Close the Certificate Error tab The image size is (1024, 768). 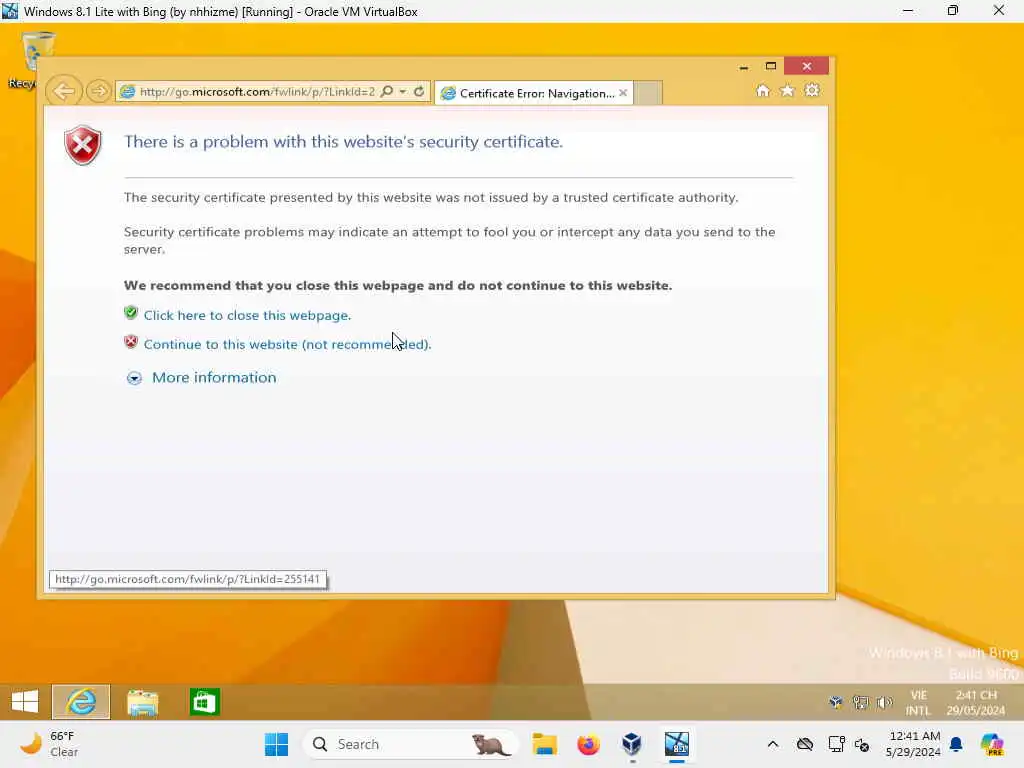click(x=623, y=93)
